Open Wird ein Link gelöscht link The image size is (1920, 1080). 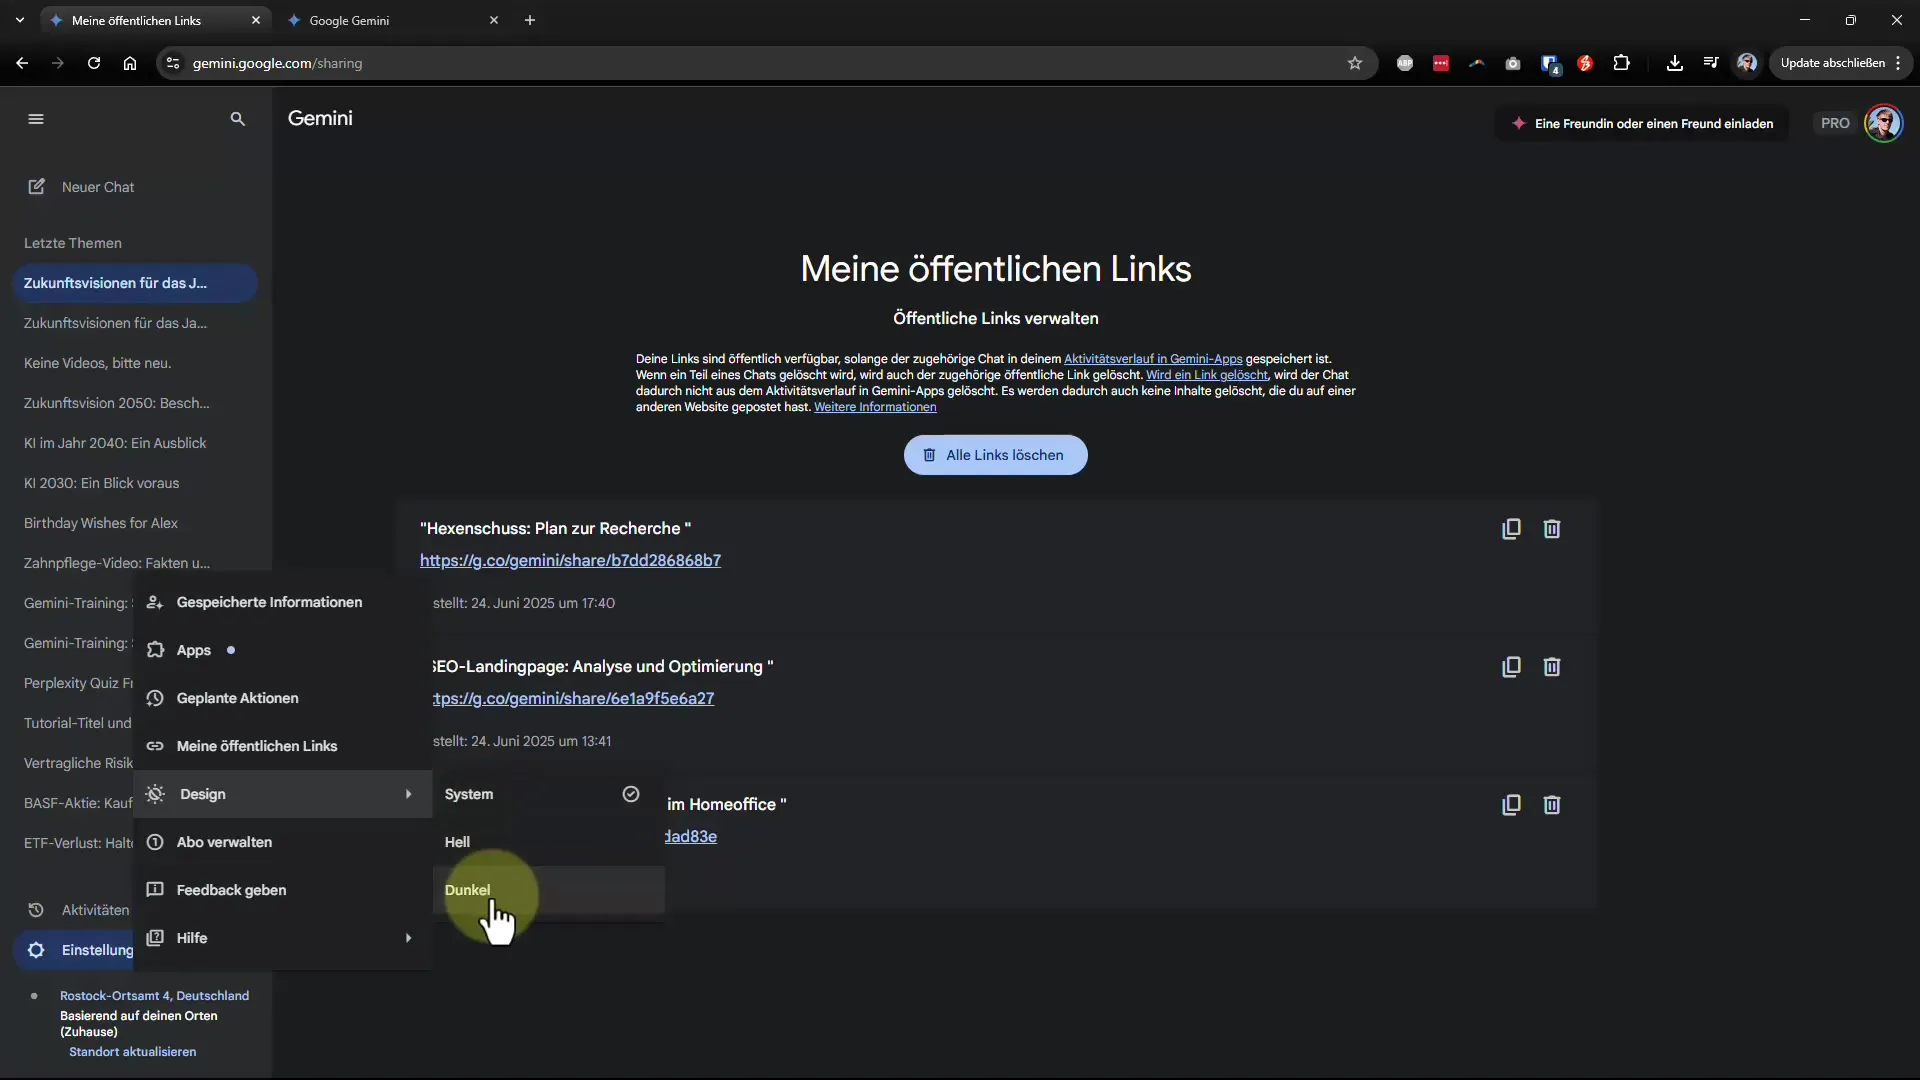point(1207,375)
